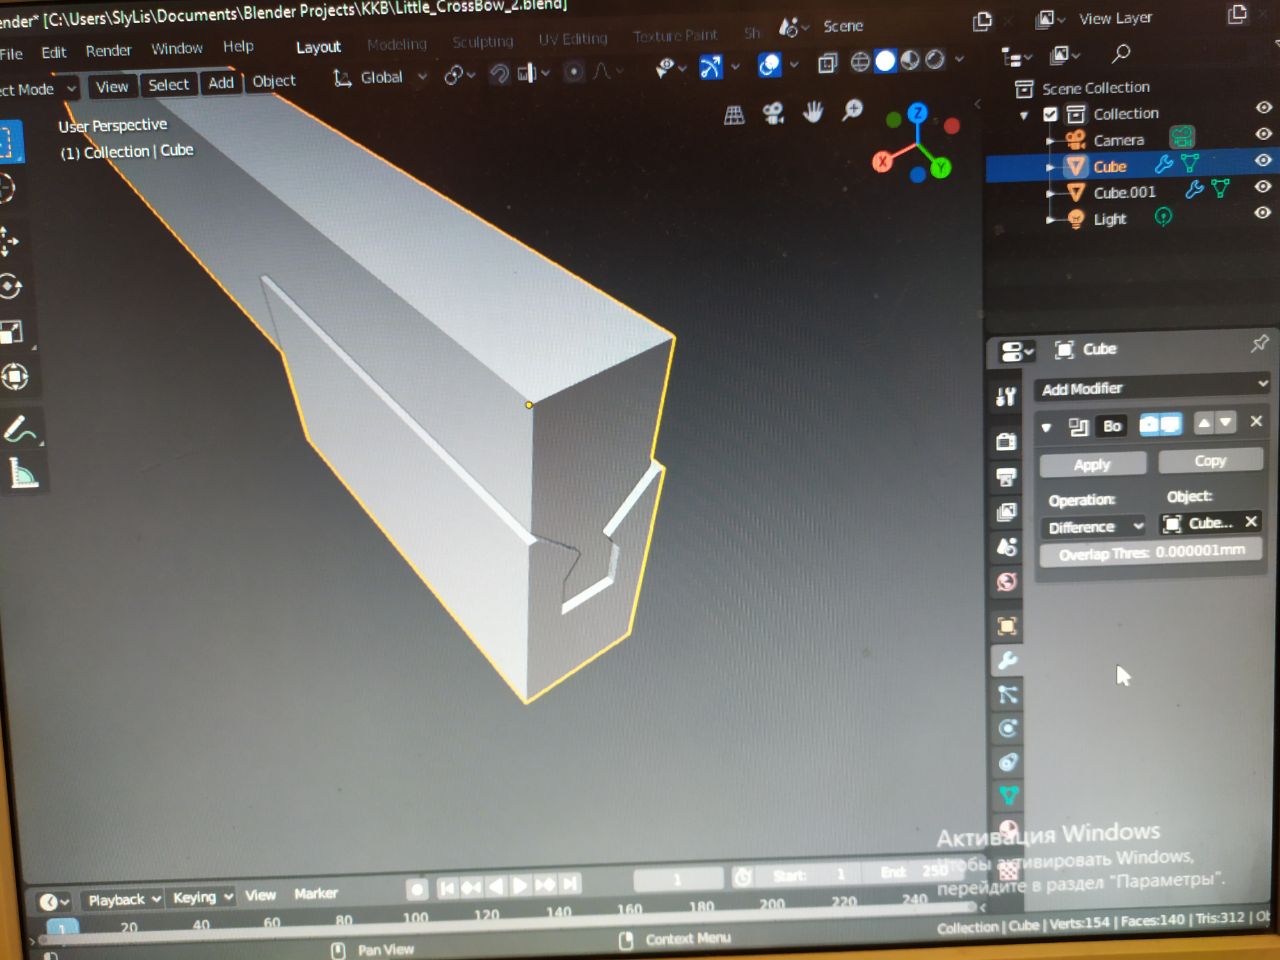Uncheck the Collection exclude checkbox
The height and width of the screenshot is (960, 1280).
point(1050,114)
